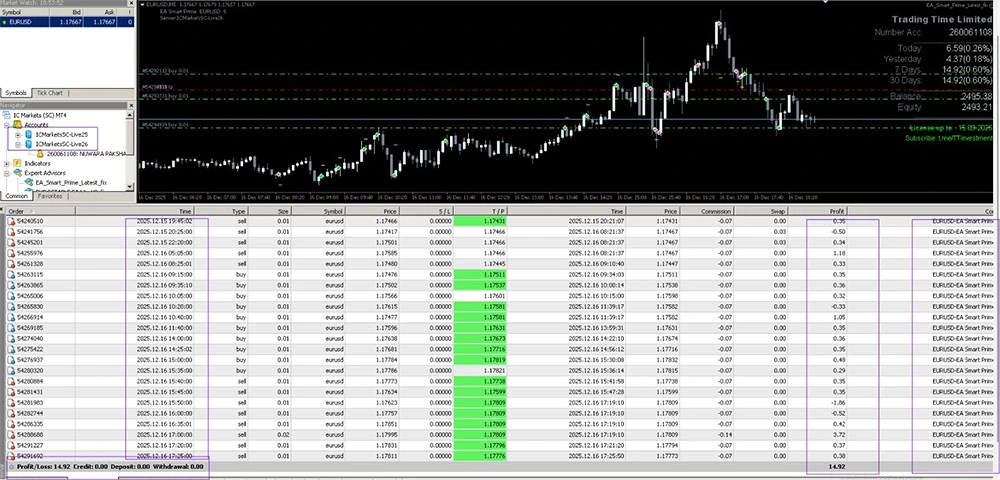Screen dimensions: 1000x480
Task: Click the Indicators icon in Navigator
Action: coord(17,163)
